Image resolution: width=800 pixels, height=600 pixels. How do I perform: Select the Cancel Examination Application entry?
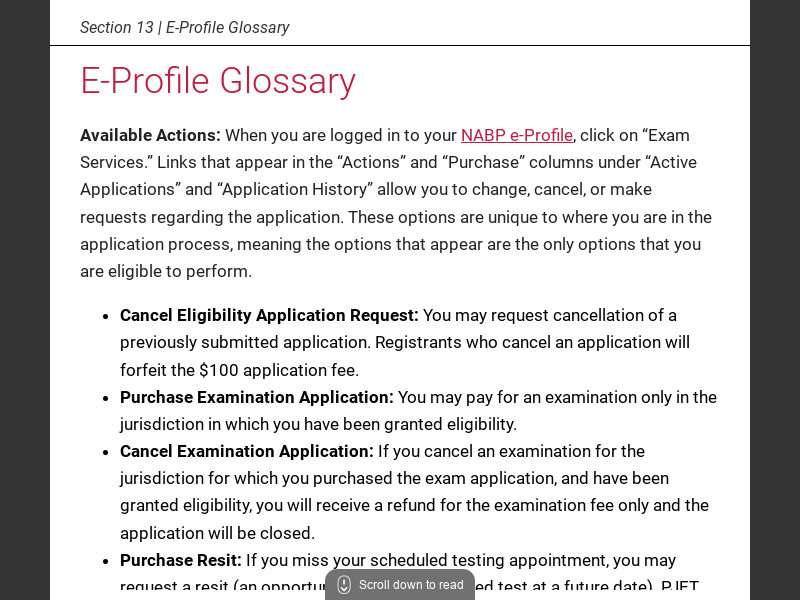click(244, 451)
